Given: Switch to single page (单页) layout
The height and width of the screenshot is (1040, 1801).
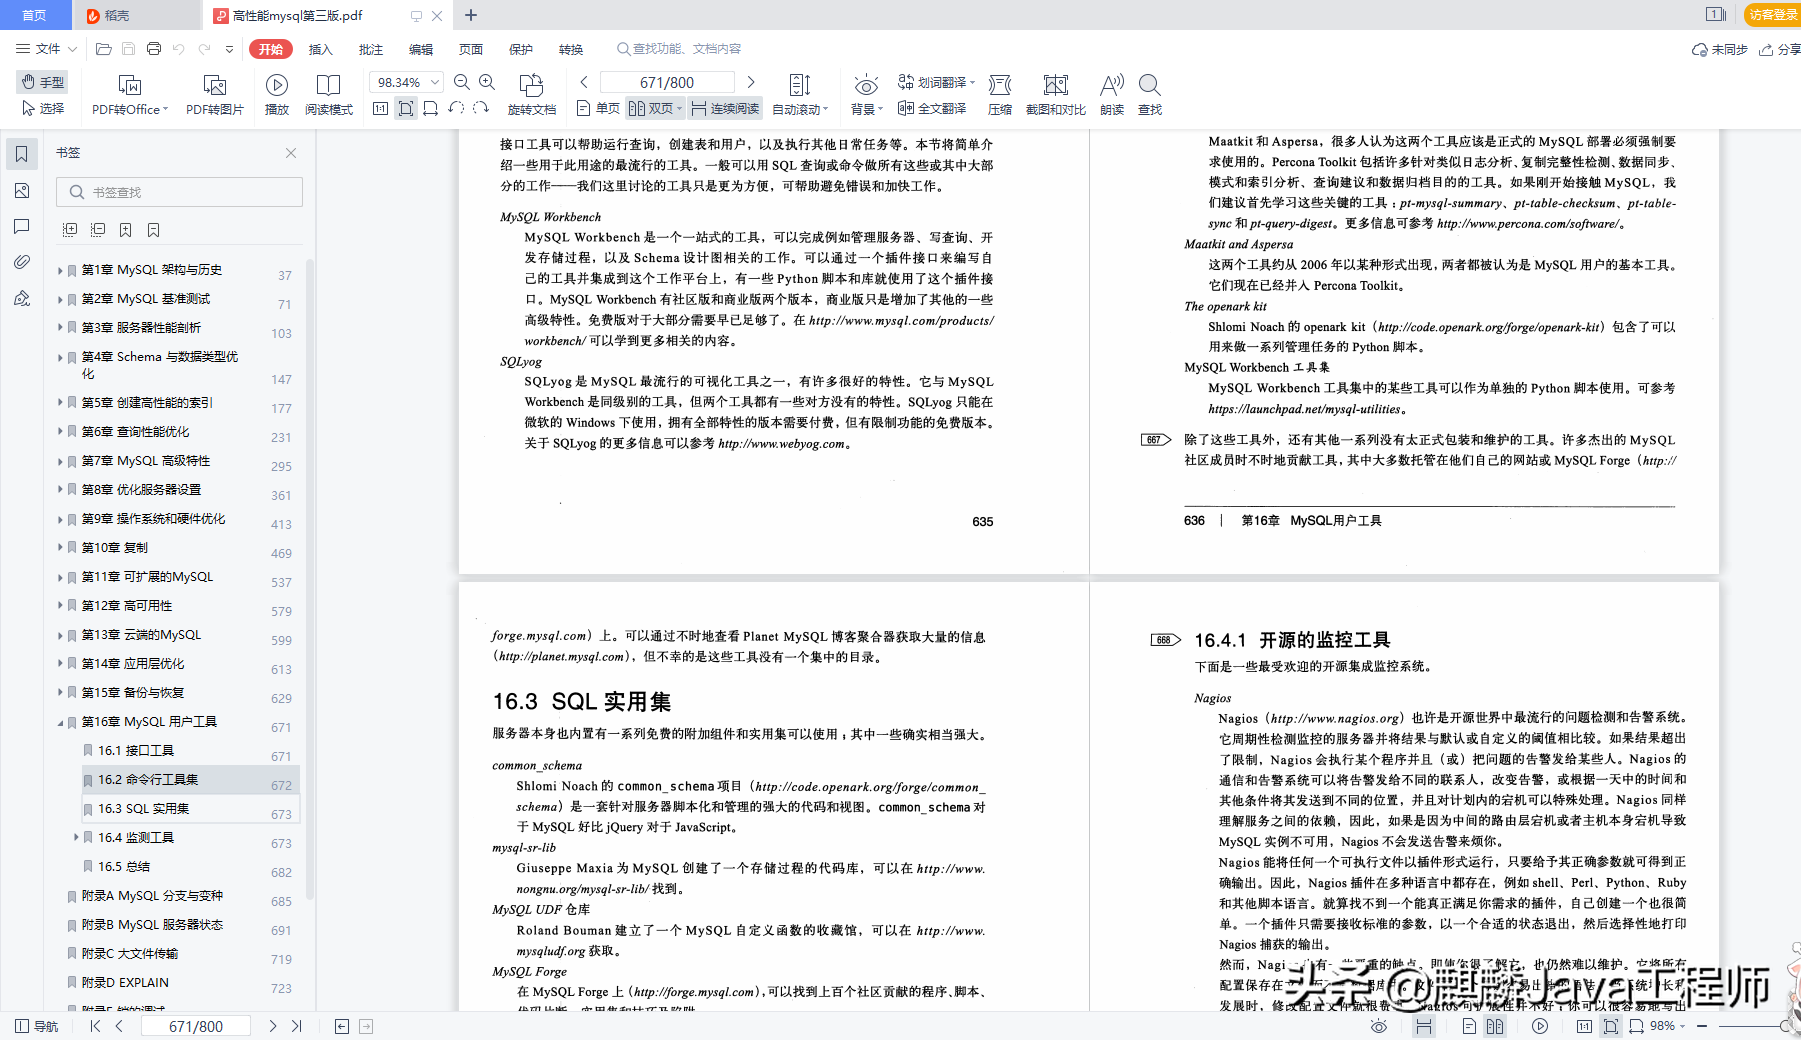Looking at the screenshot, I should coord(598,108).
